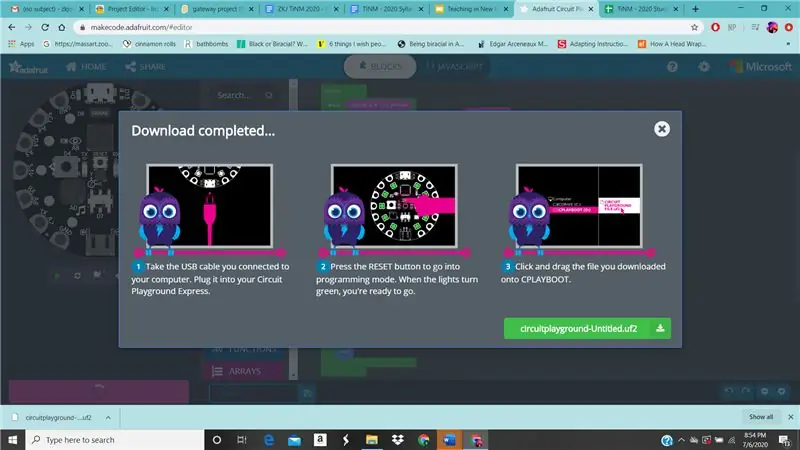
Task: Show hidden system tray icons
Action: [x=682, y=440]
